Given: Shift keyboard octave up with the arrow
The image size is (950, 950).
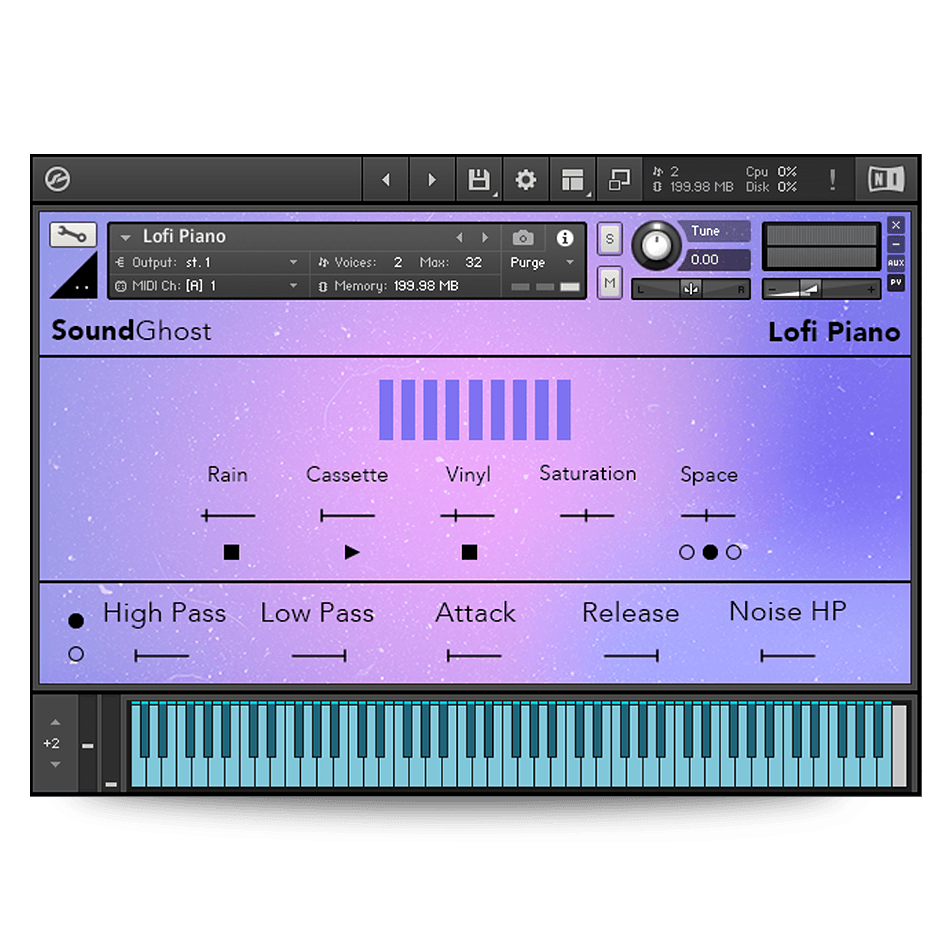Looking at the screenshot, I should [x=55, y=722].
